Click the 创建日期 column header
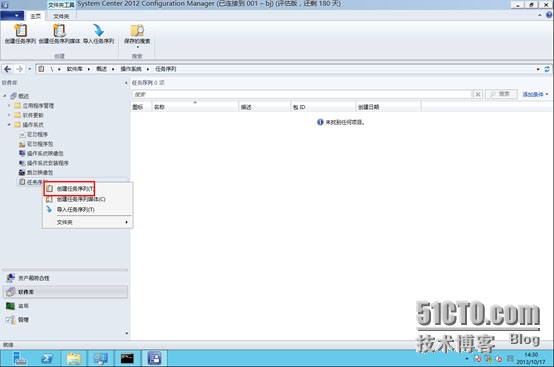Screen dimensions: 554x367 388,107
